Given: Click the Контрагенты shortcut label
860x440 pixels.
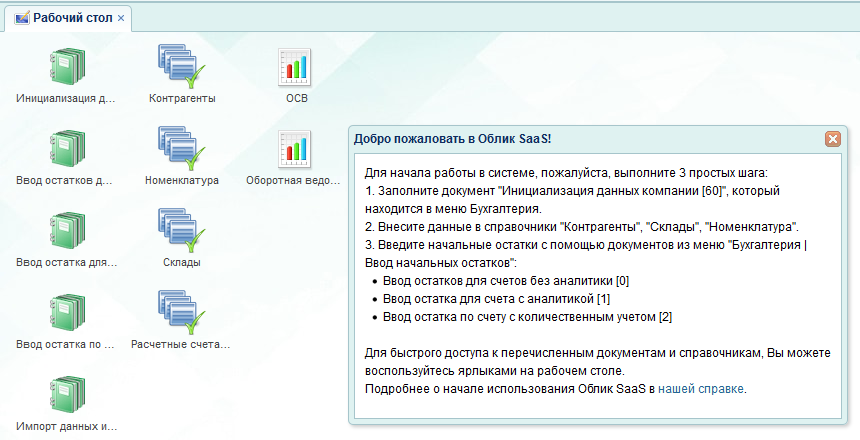Looking at the screenshot, I should coord(182,99).
